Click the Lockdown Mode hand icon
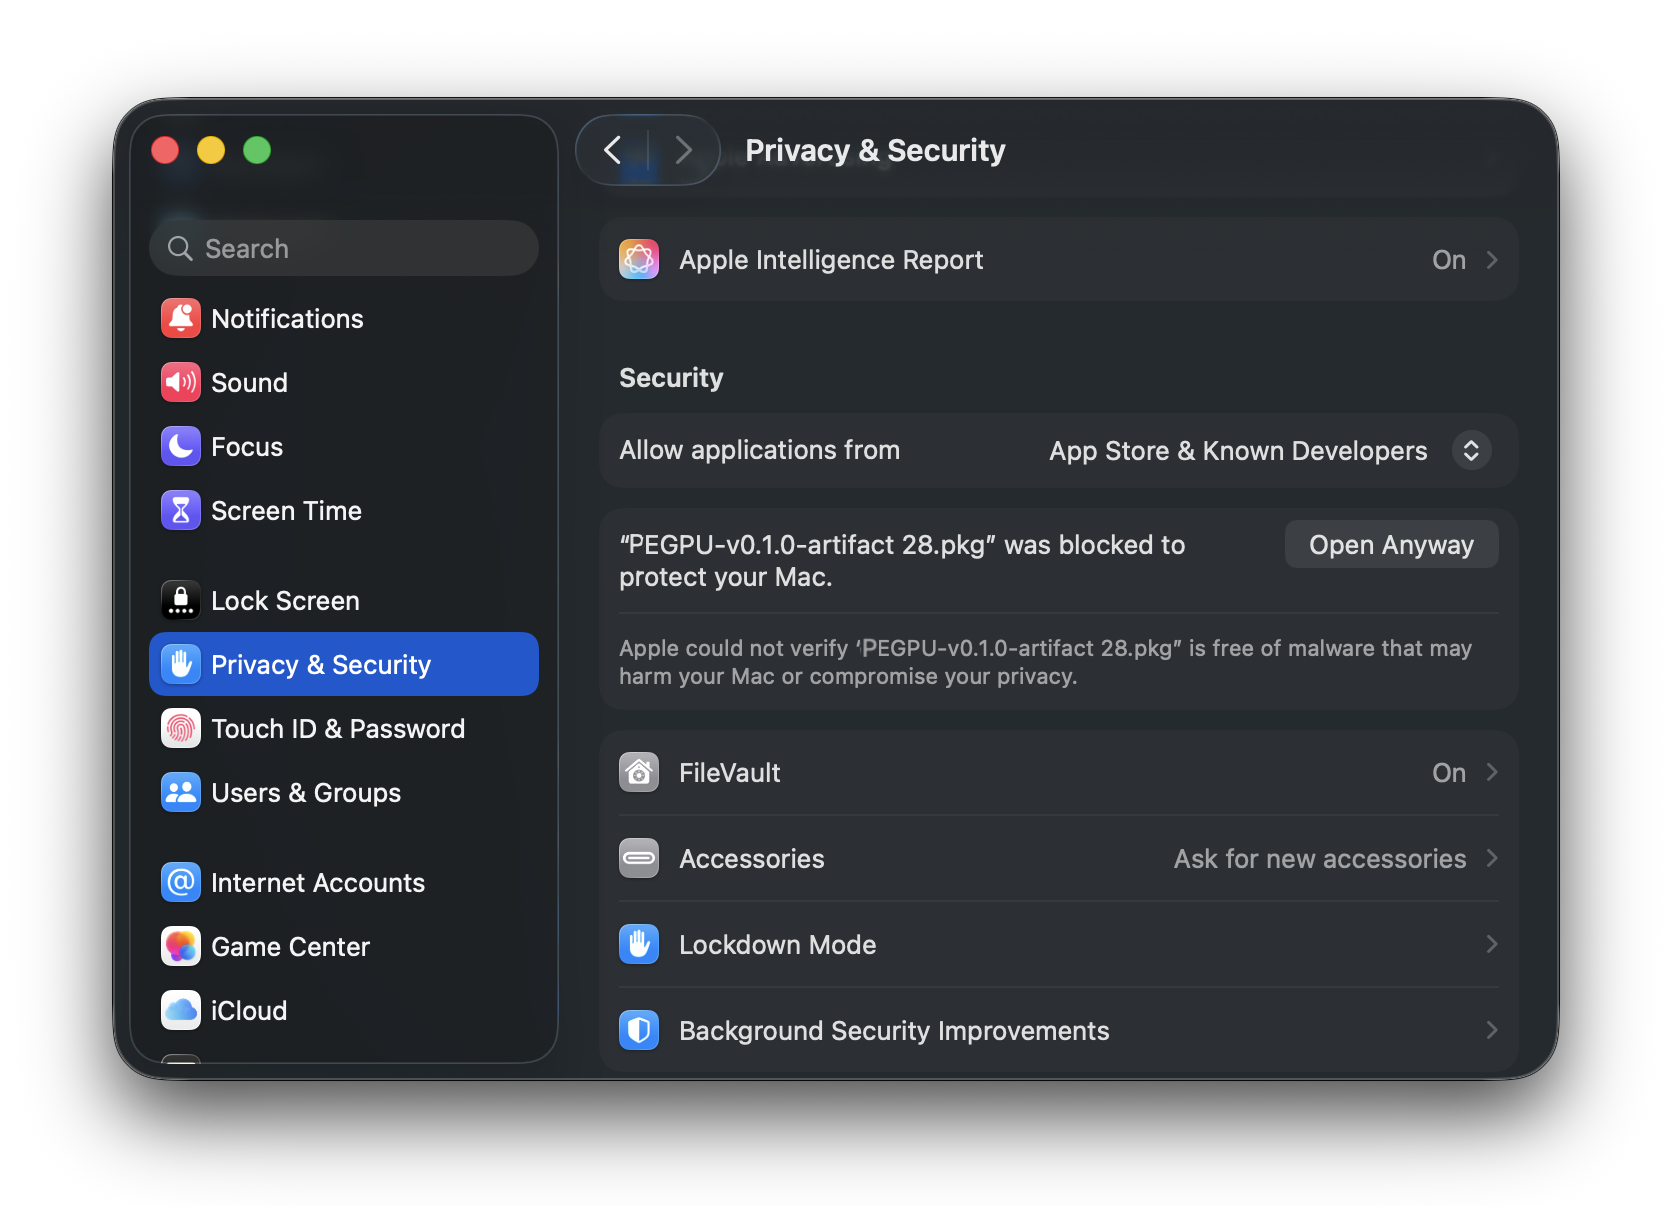Screen dimensions: 1670x1206 [639, 945]
